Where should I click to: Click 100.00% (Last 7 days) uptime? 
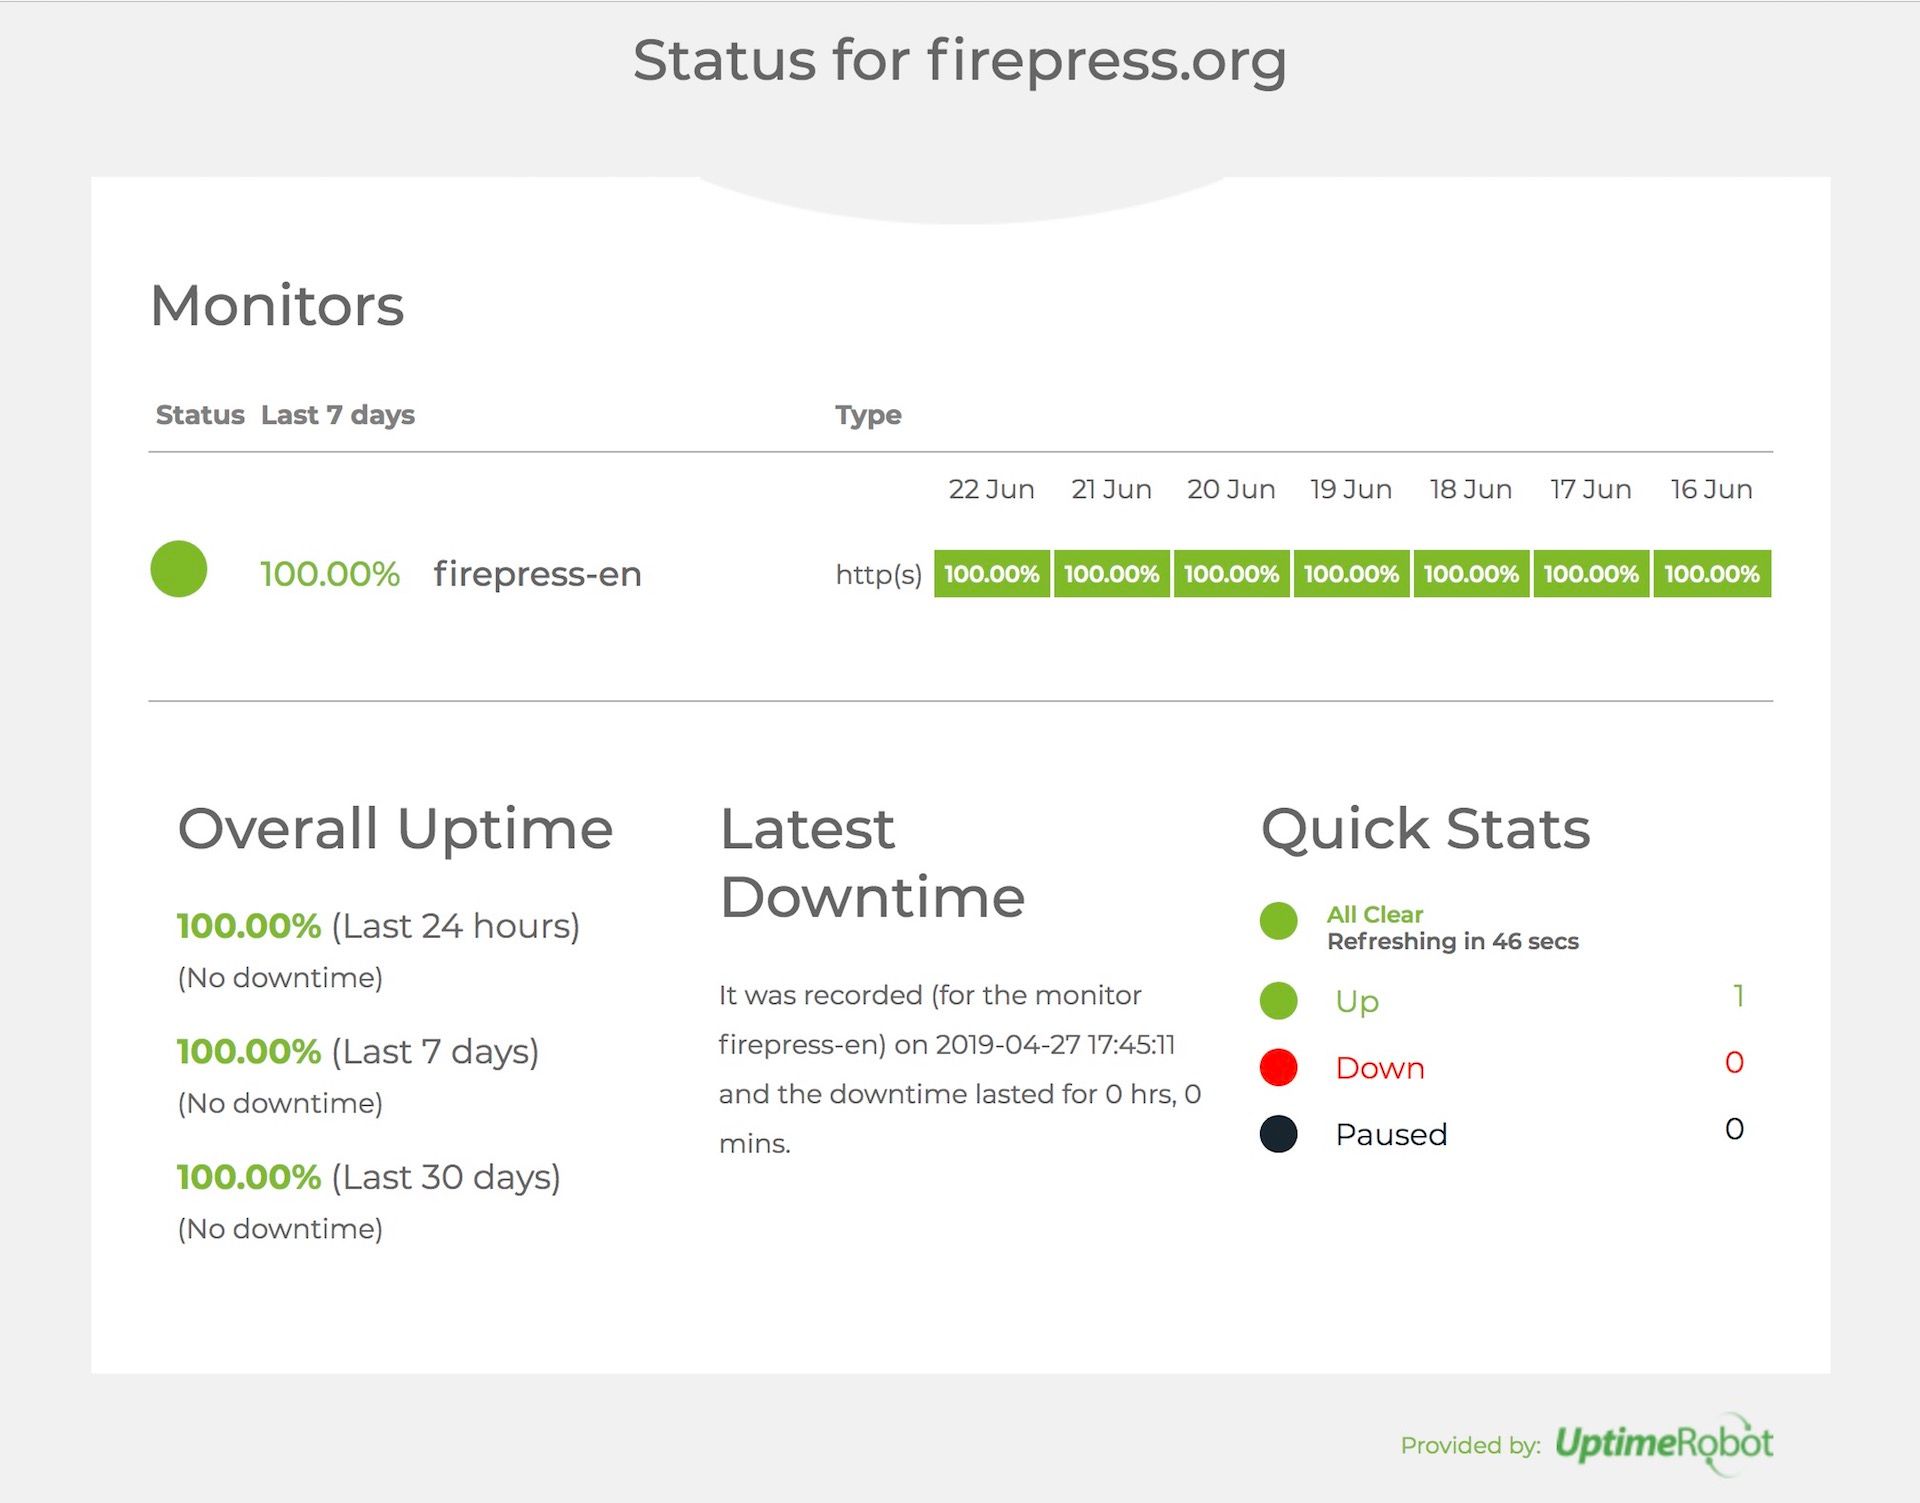click(x=358, y=1052)
